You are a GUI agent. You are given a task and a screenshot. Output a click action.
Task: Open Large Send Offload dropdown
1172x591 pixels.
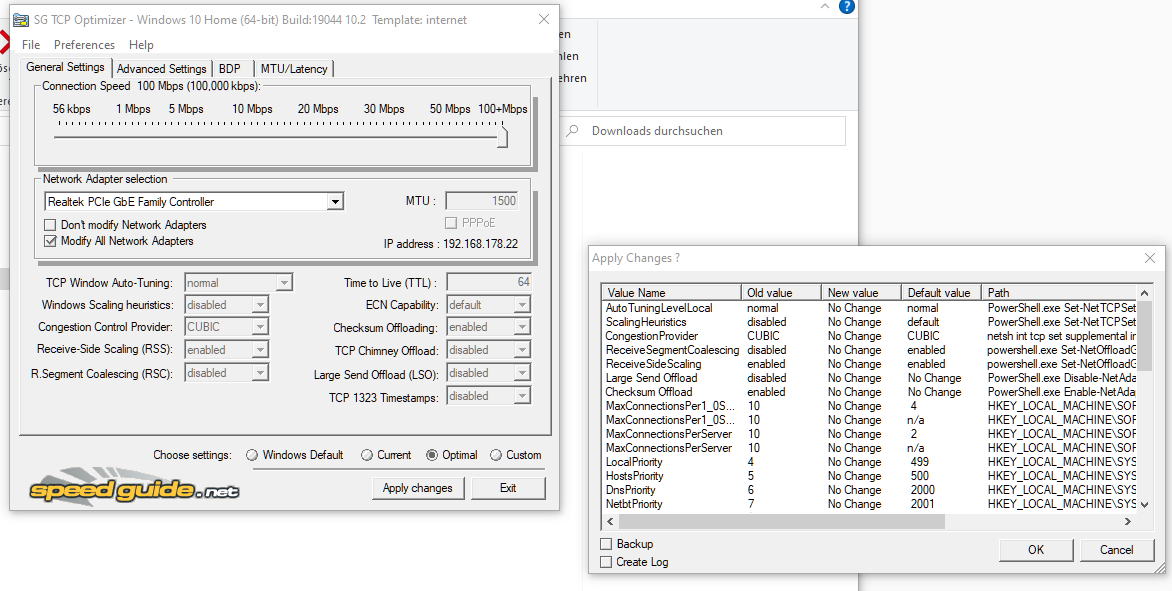tap(522, 373)
